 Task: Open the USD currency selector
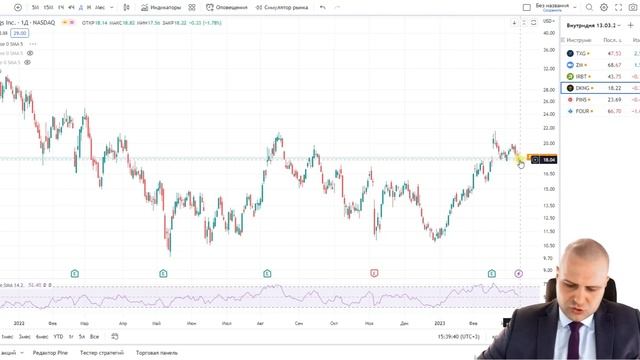[x=549, y=21]
